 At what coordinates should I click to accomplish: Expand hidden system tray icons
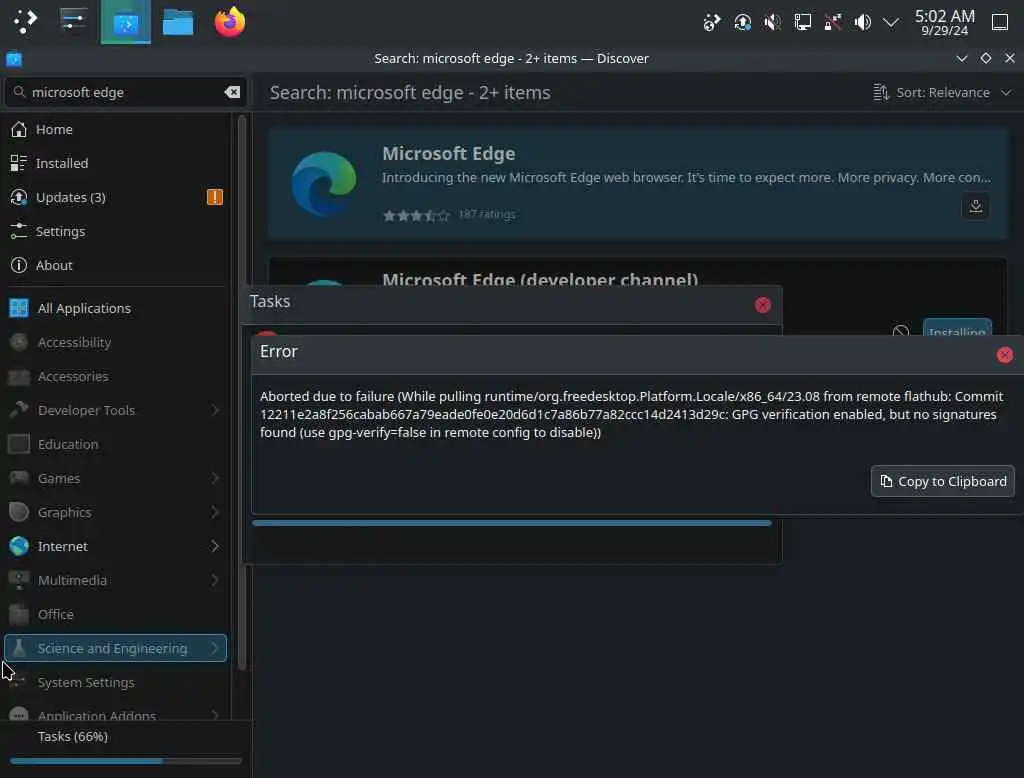tap(891, 22)
